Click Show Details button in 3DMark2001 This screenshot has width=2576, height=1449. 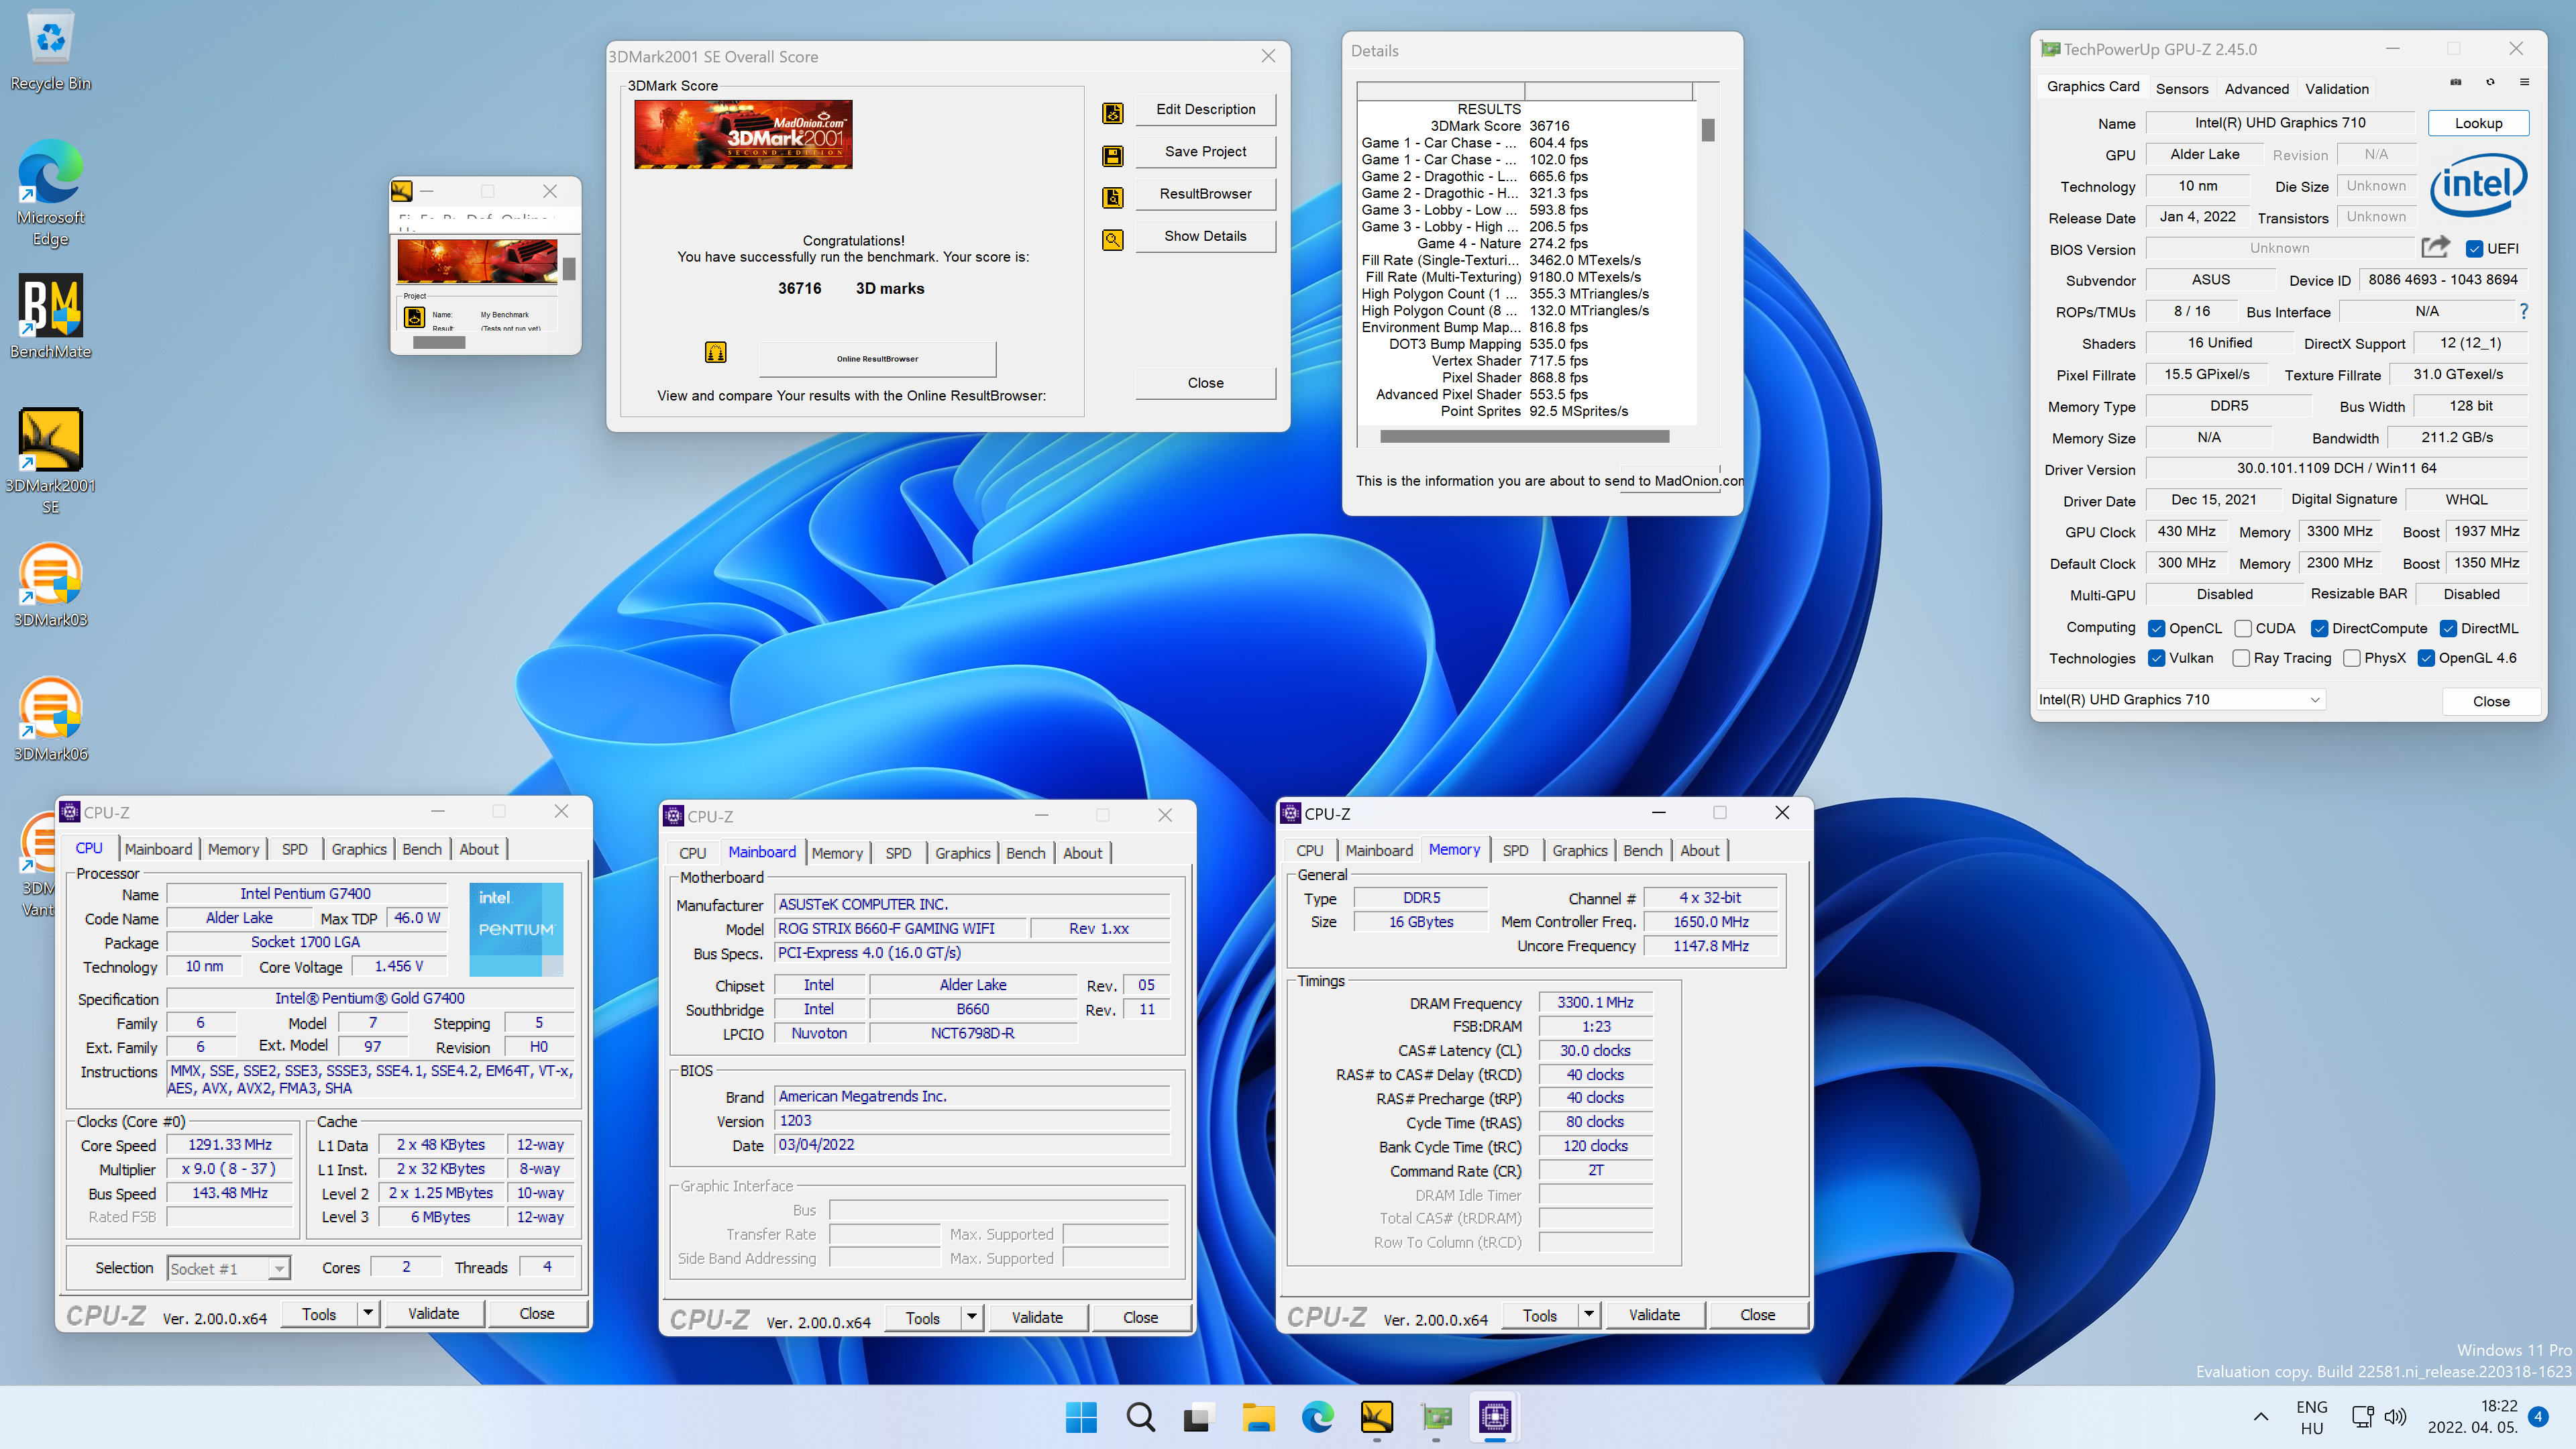pyautogui.click(x=1205, y=236)
